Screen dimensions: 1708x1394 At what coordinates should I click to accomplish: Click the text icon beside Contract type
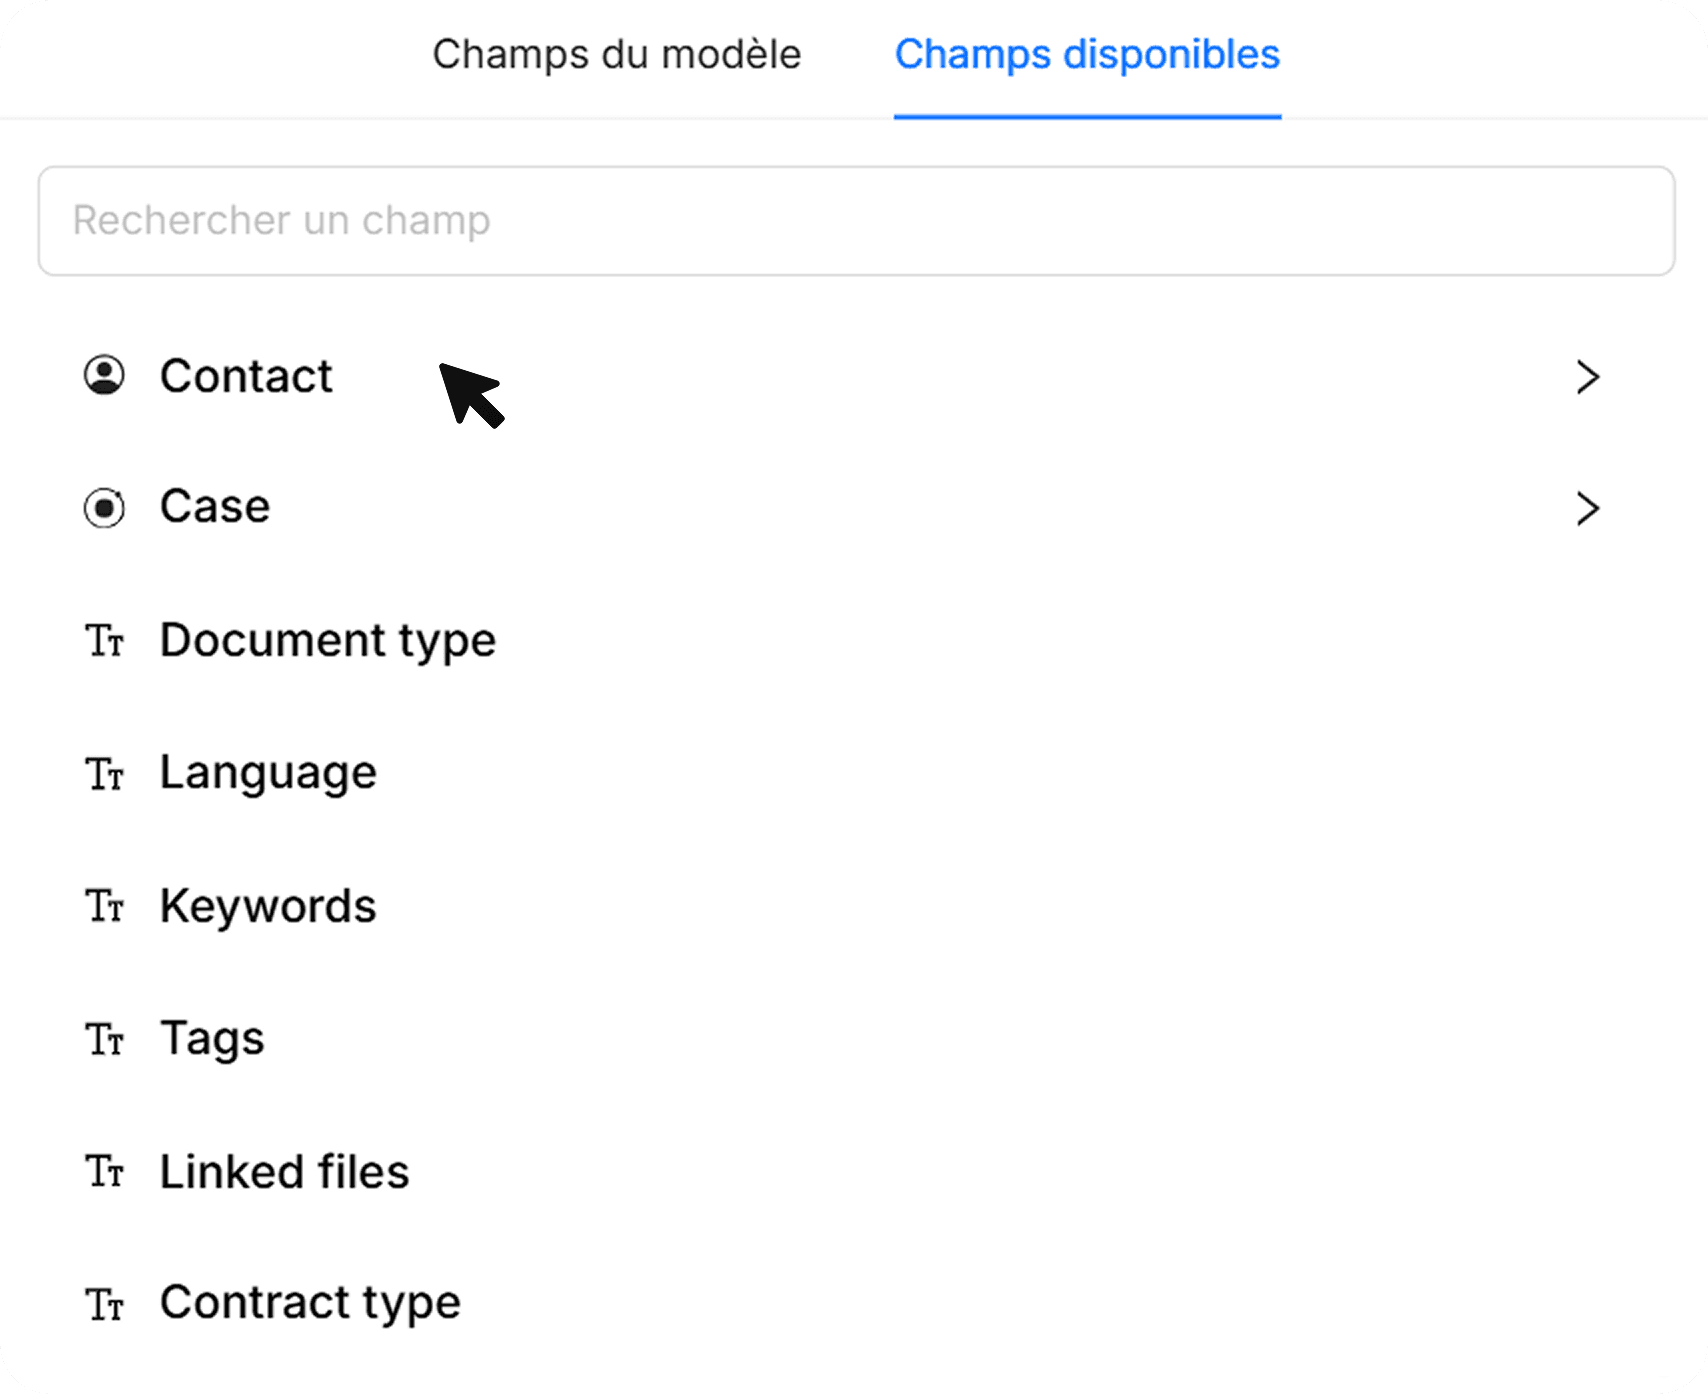104,1304
